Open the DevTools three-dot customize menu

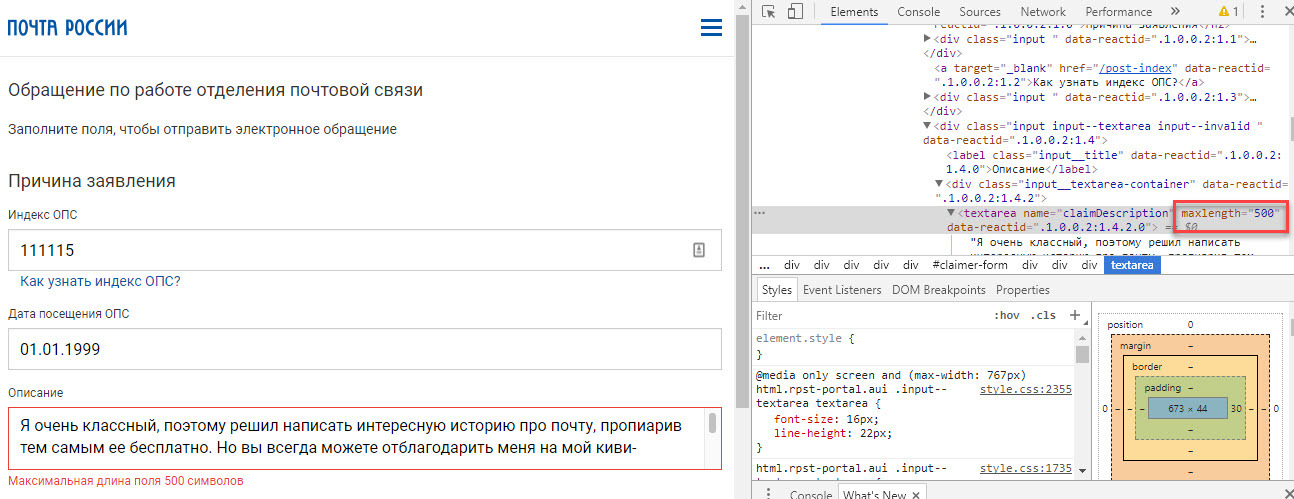[1263, 12]
